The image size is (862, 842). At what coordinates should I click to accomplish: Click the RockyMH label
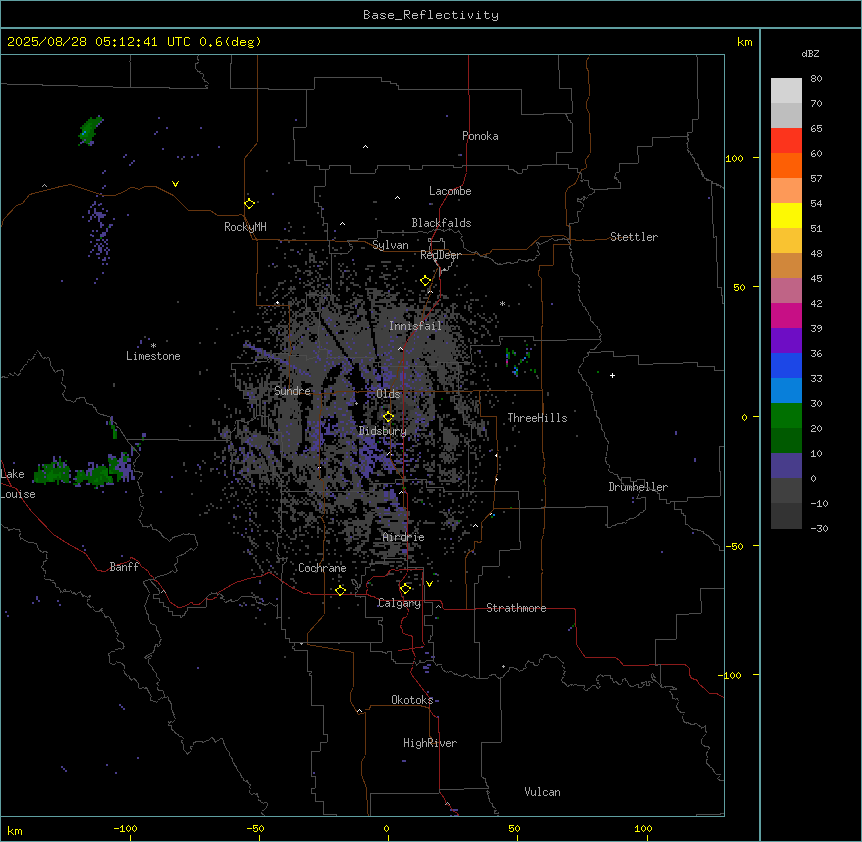point(245,227)
